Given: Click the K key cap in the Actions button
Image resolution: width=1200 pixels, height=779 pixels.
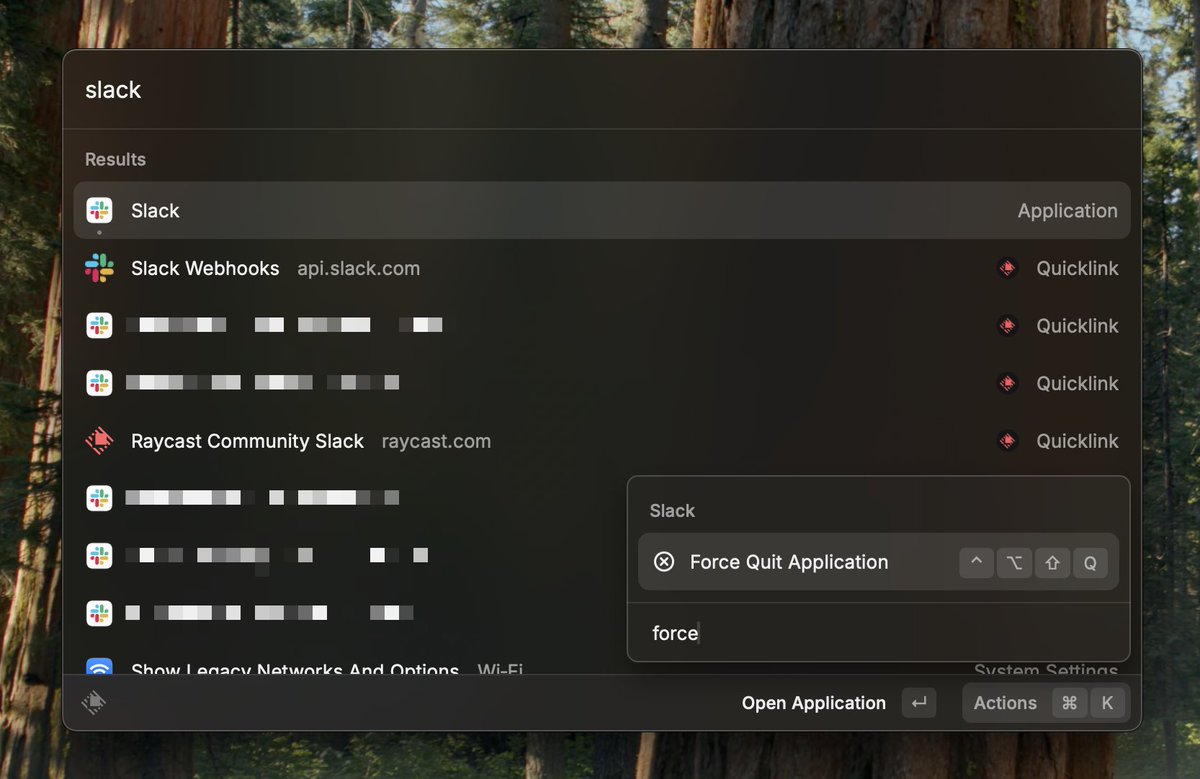Looking at the screenshot, I should 1107,703.
